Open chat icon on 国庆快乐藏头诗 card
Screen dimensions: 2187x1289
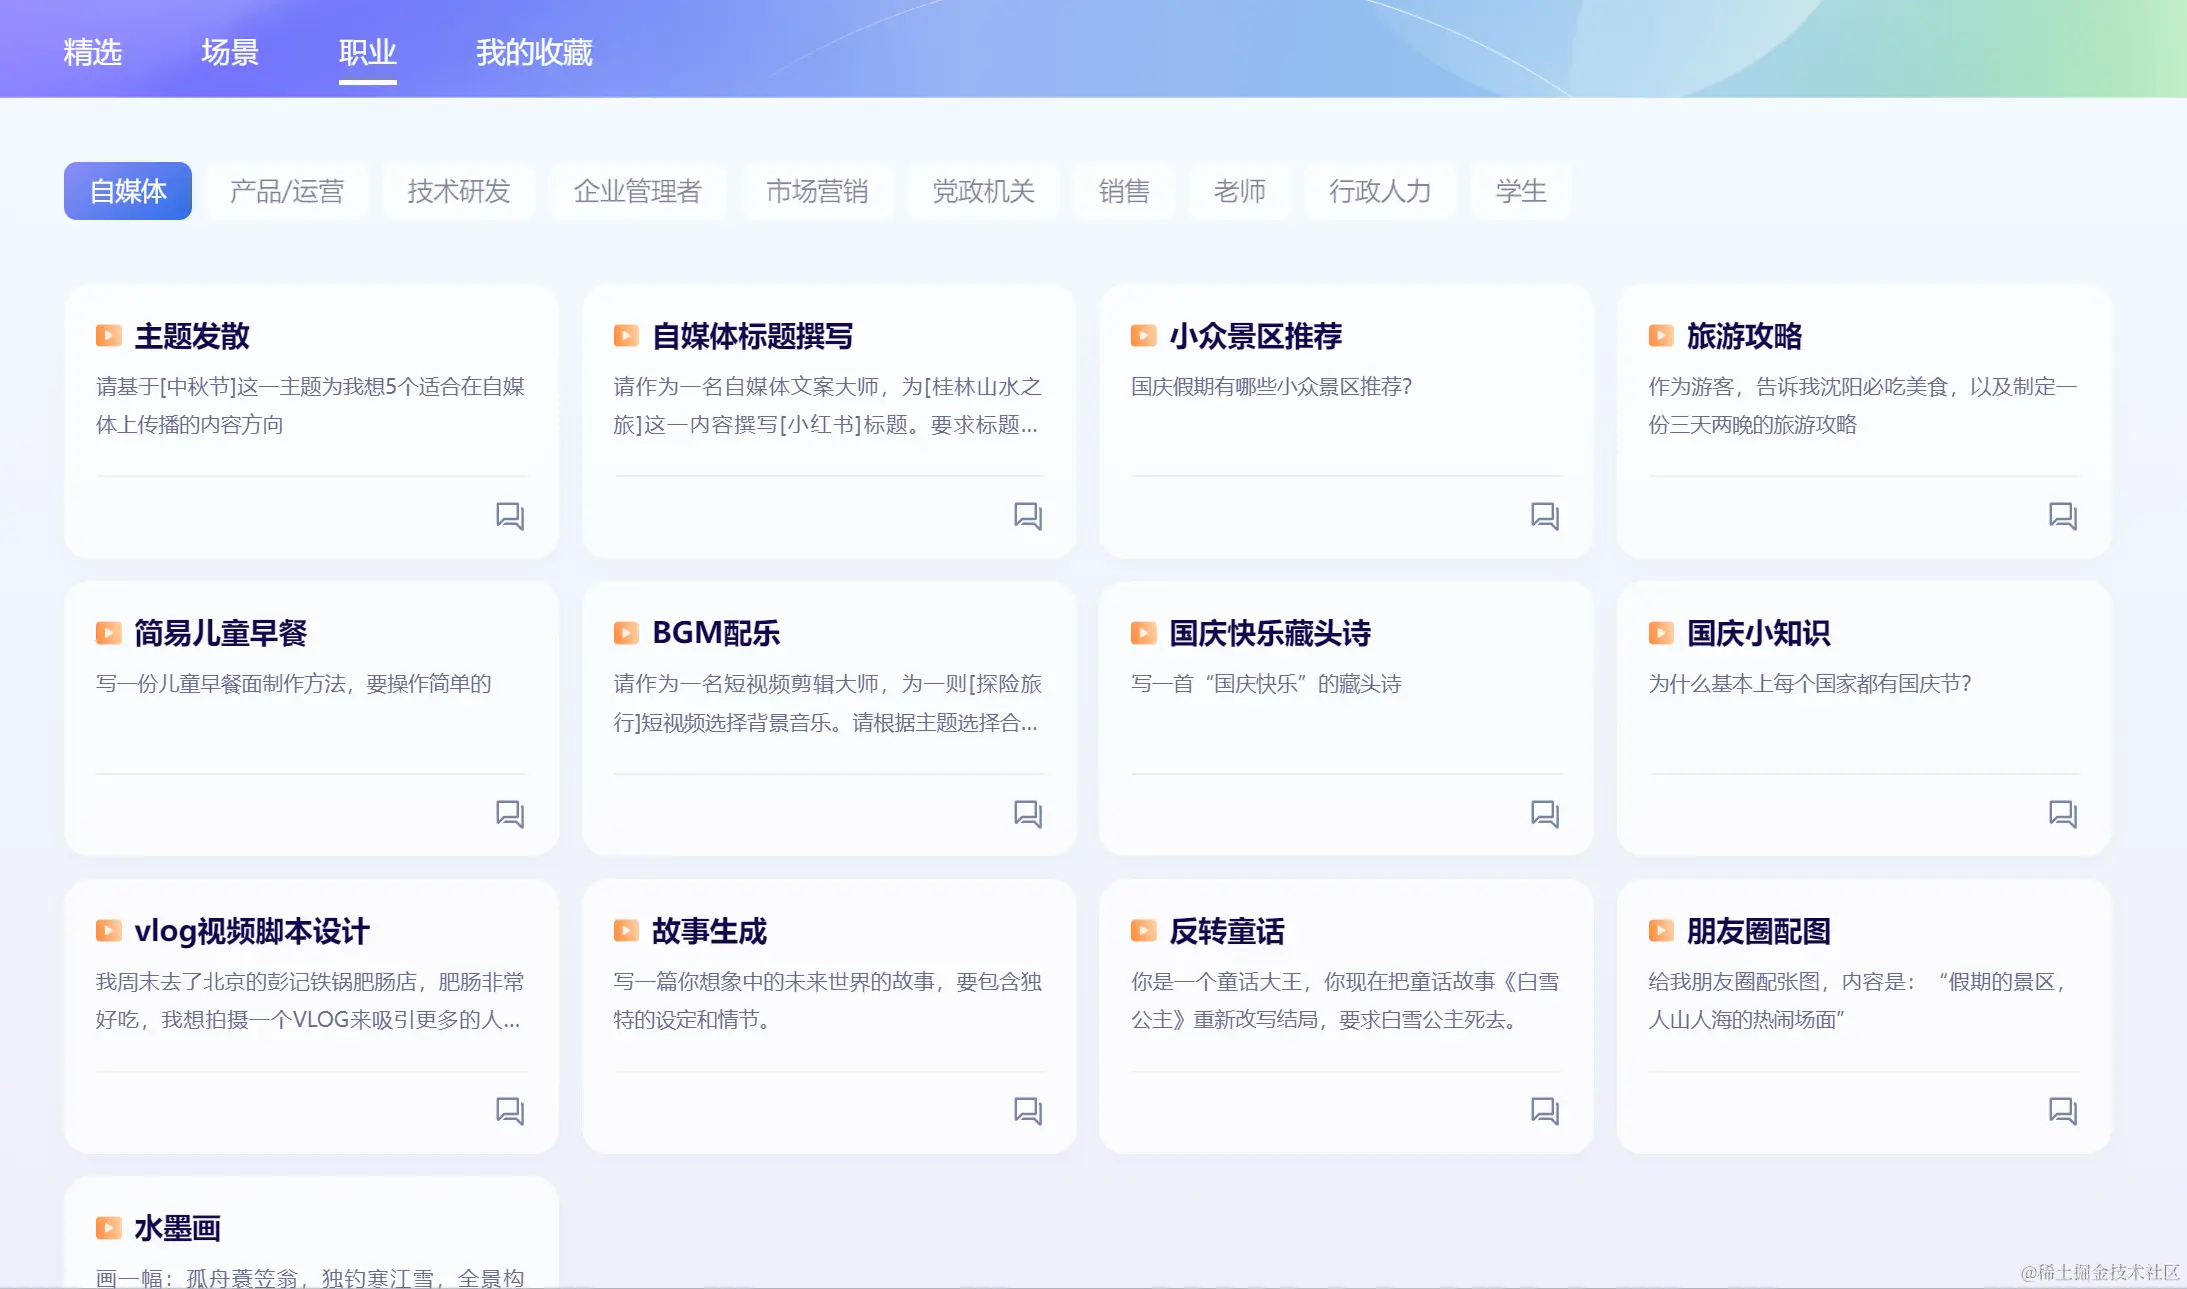coord(1544,814)
